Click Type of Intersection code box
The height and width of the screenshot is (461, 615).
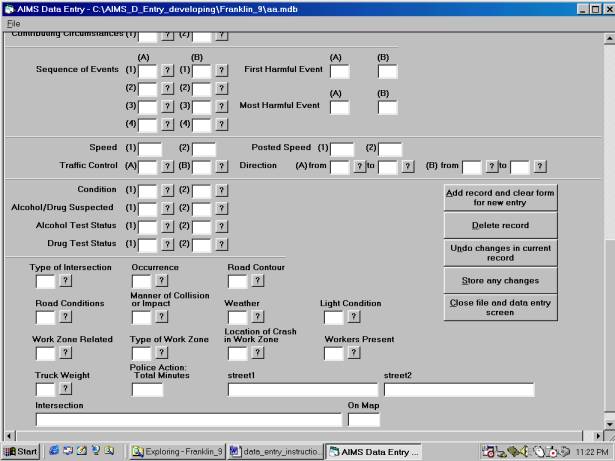(45, 282)
